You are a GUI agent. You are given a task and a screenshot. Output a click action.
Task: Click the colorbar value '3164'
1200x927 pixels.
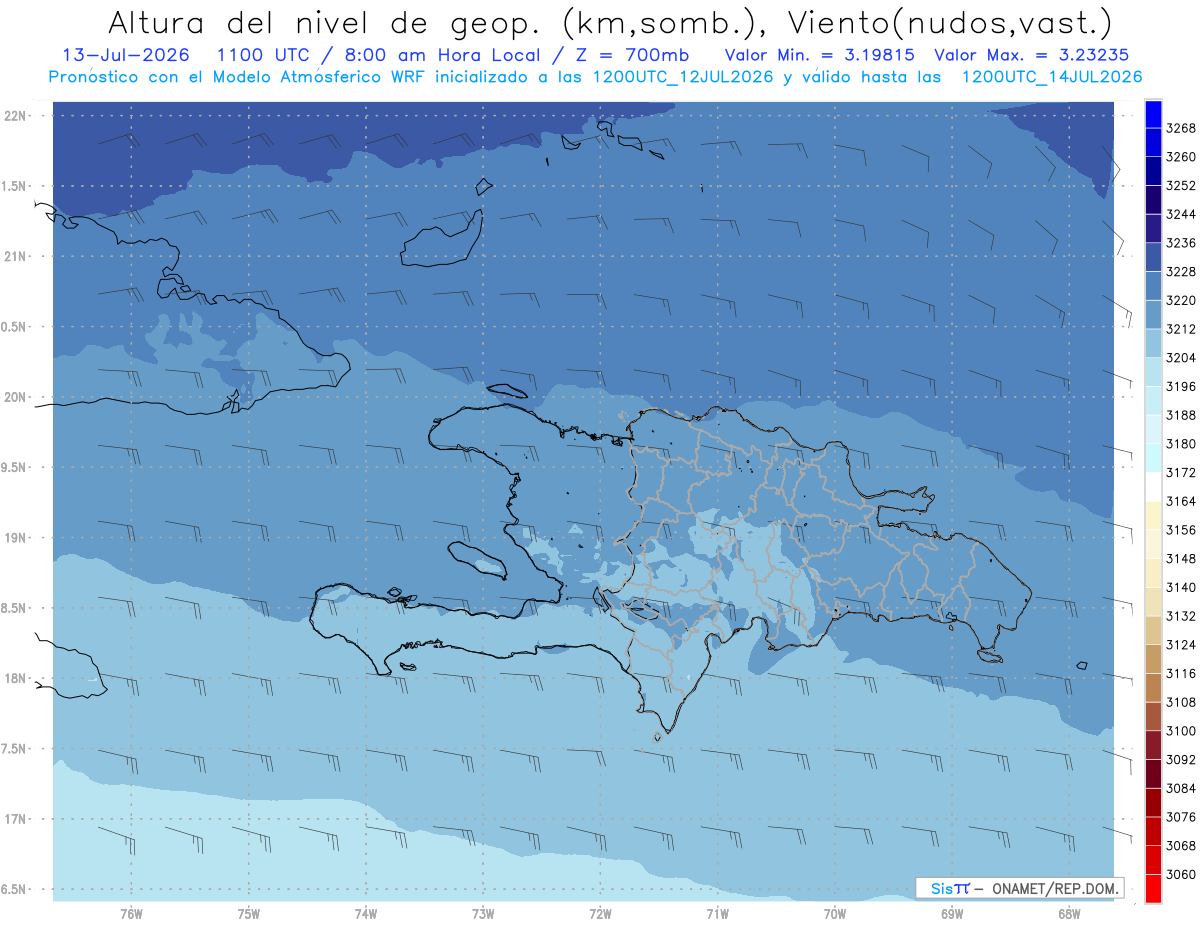tap(1181, 501)
